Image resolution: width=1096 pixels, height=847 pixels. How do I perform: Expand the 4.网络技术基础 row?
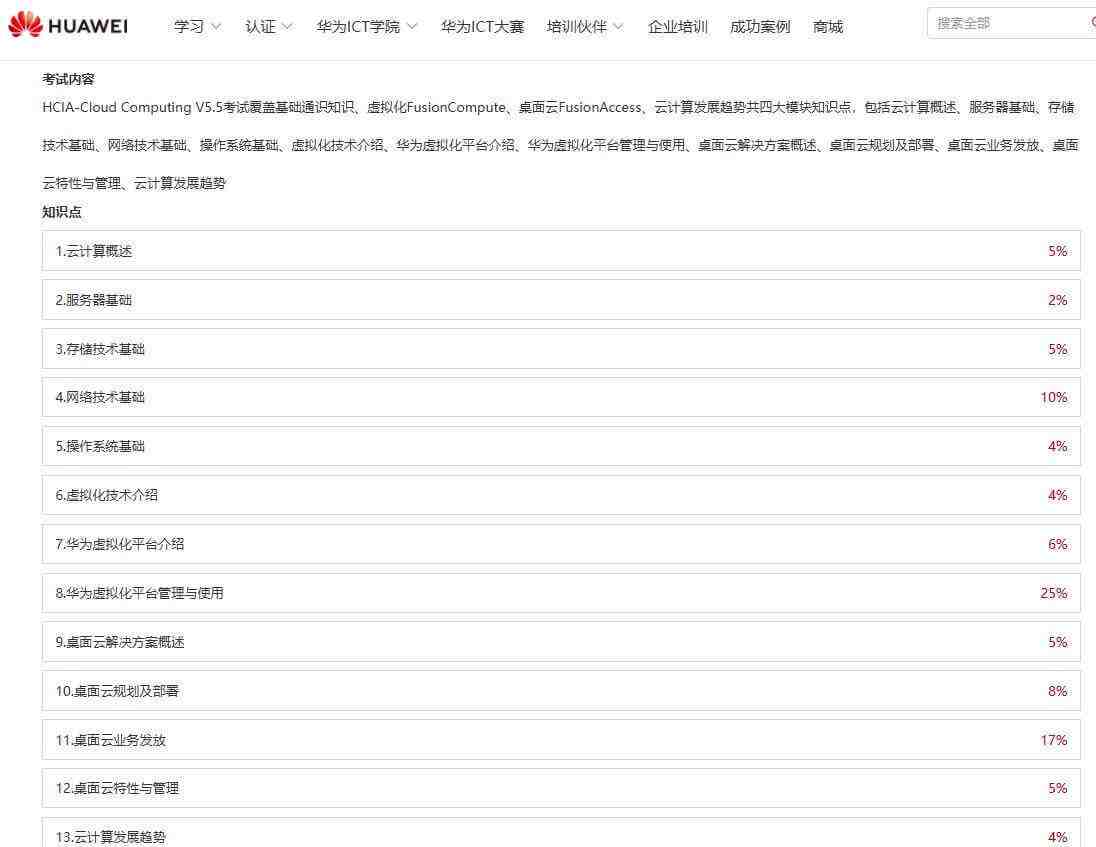[561, 397]
